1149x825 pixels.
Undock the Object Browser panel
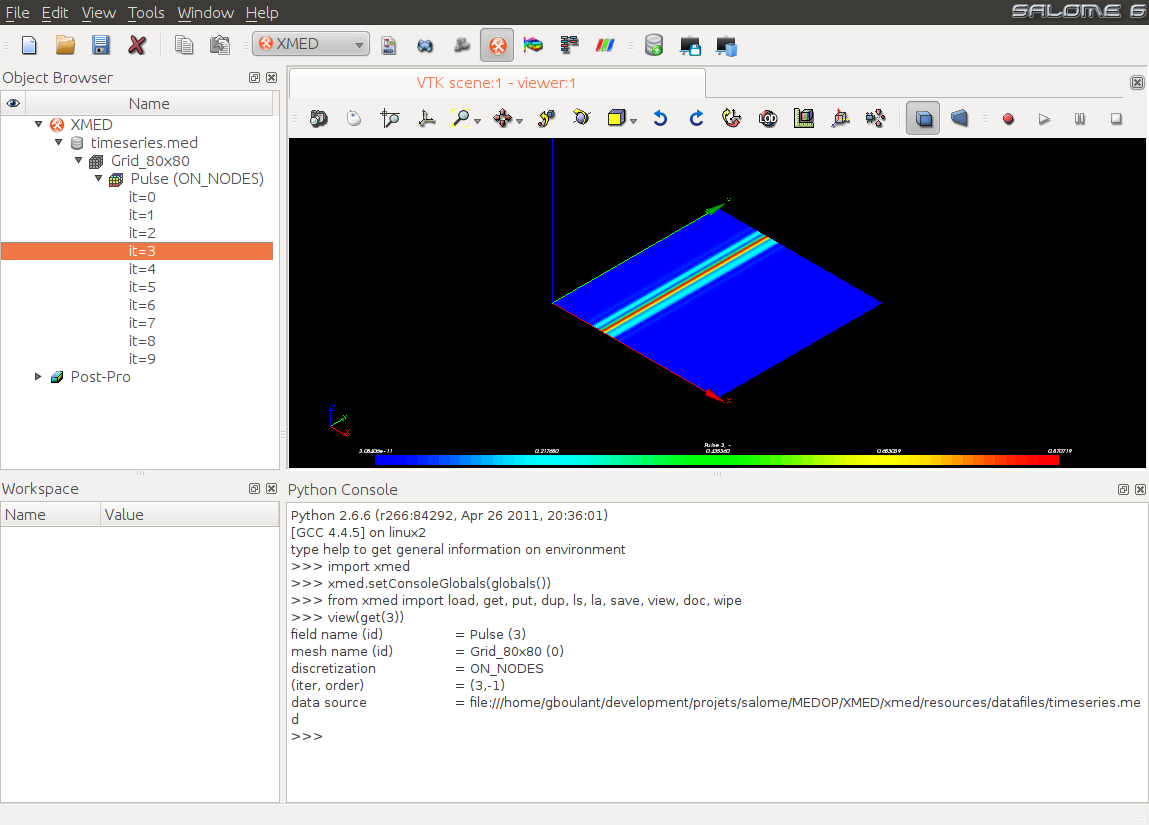click(x=254, y=78)
